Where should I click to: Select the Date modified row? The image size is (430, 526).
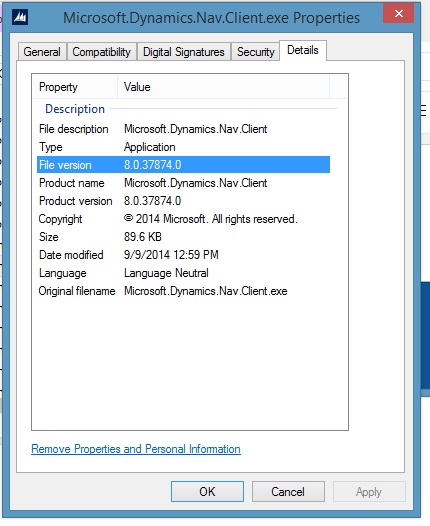[x=183, y=255]
